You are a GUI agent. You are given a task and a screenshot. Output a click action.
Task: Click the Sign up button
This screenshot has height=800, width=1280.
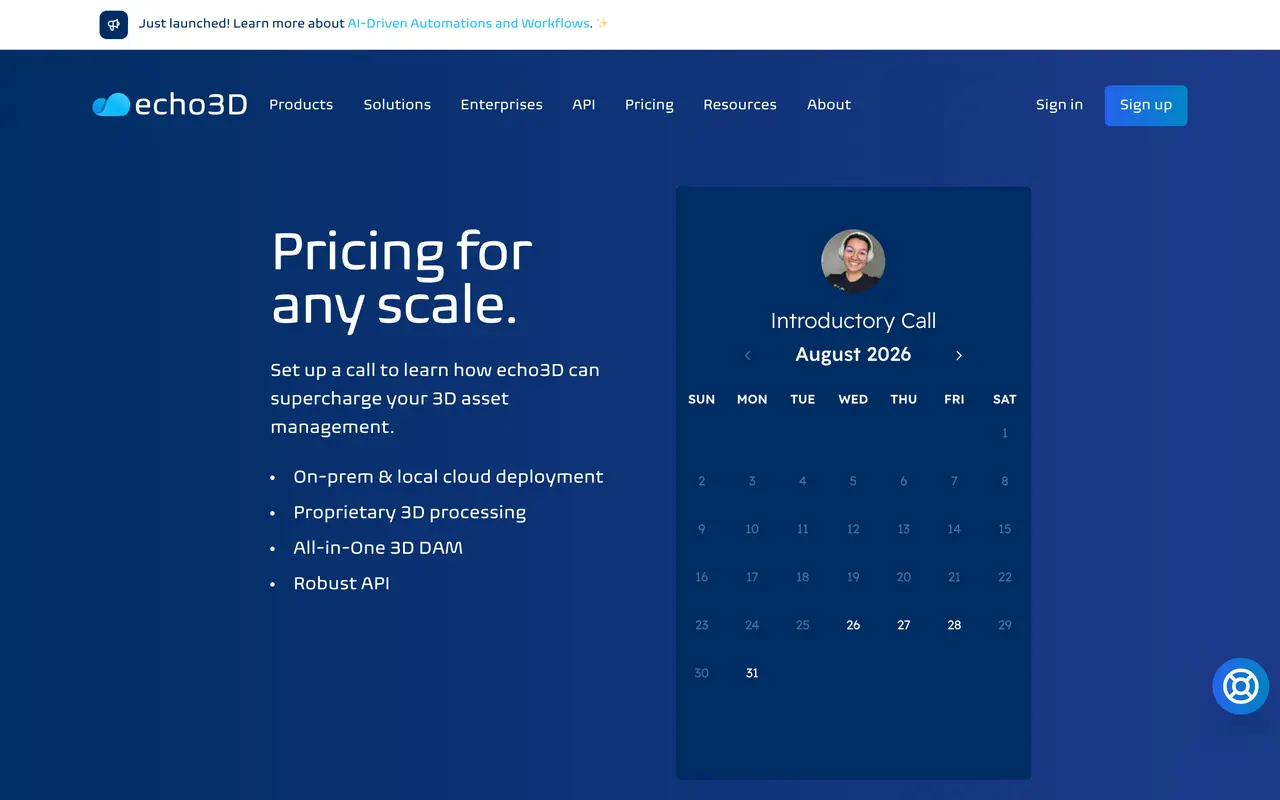coord(1146,105)
